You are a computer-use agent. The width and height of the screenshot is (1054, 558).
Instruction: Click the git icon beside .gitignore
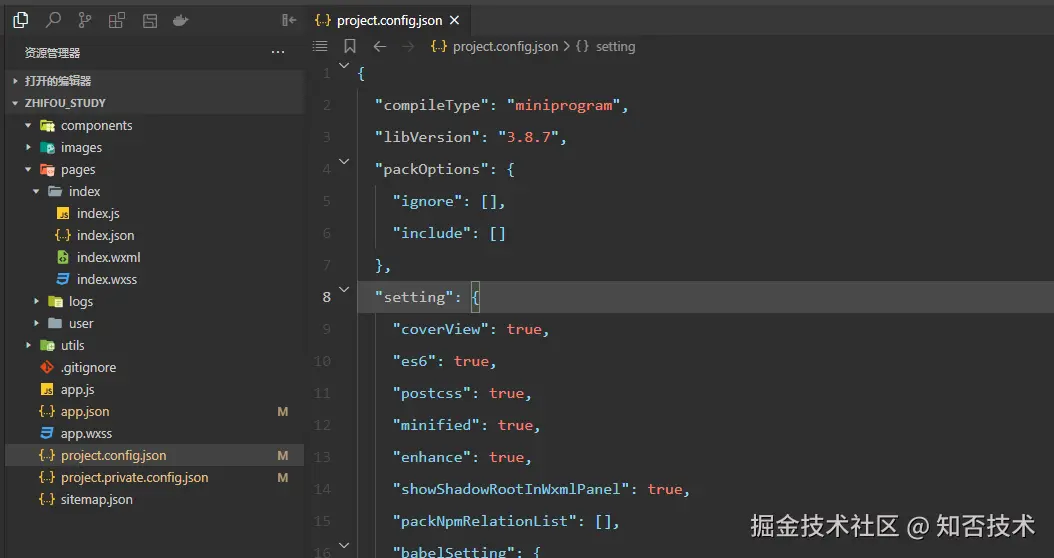[47, 367]
